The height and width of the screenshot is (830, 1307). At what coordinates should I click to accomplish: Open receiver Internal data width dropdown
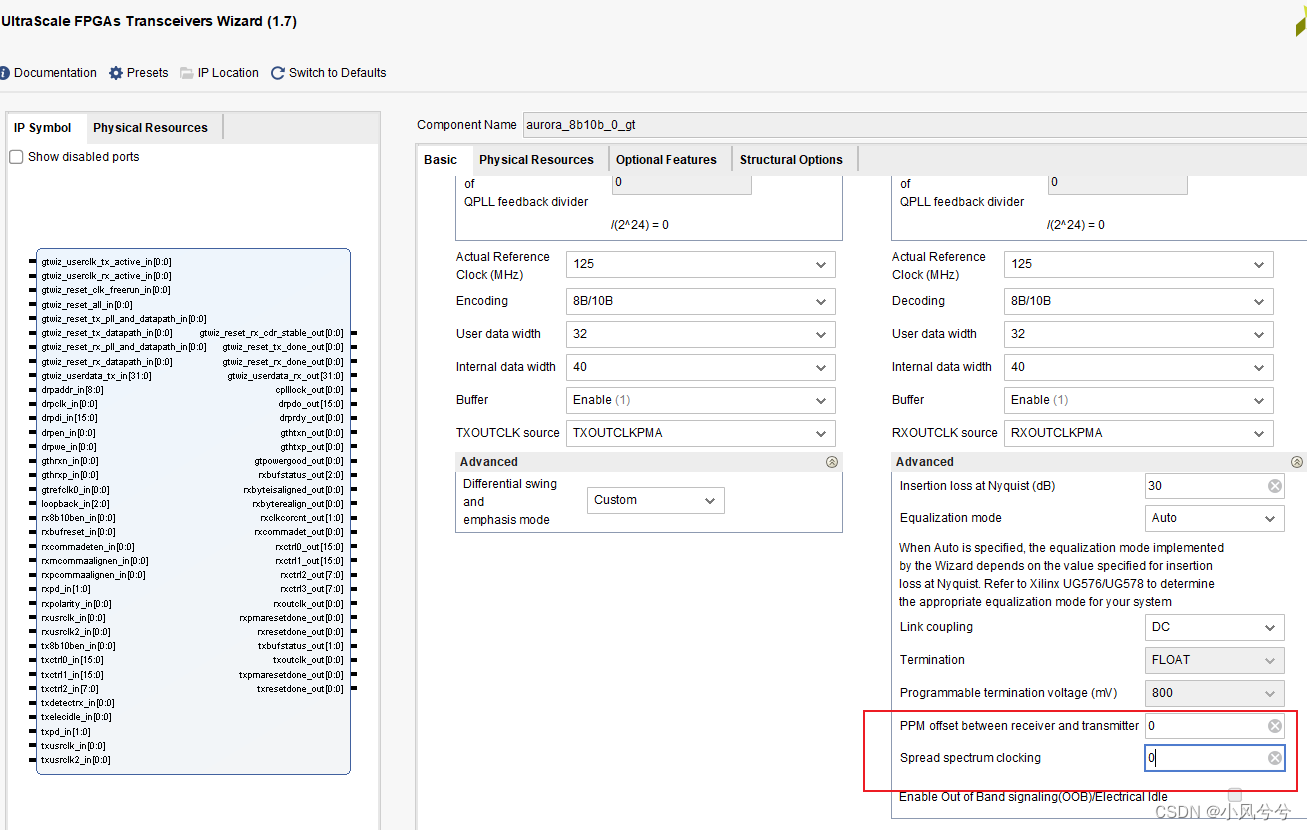click(x=1139, y=367)
